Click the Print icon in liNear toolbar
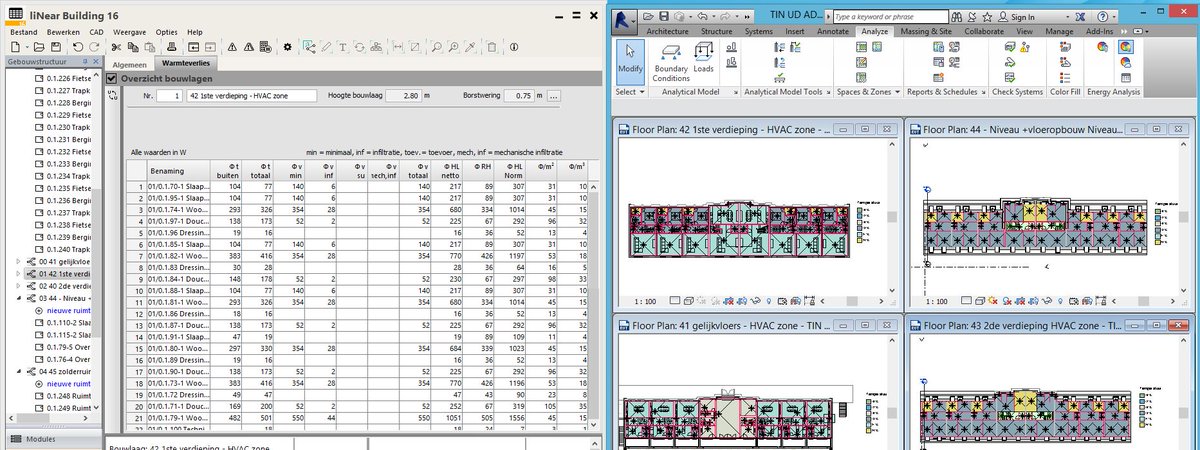This screenshot has height=450, width=1200. (x=171, y=47)
